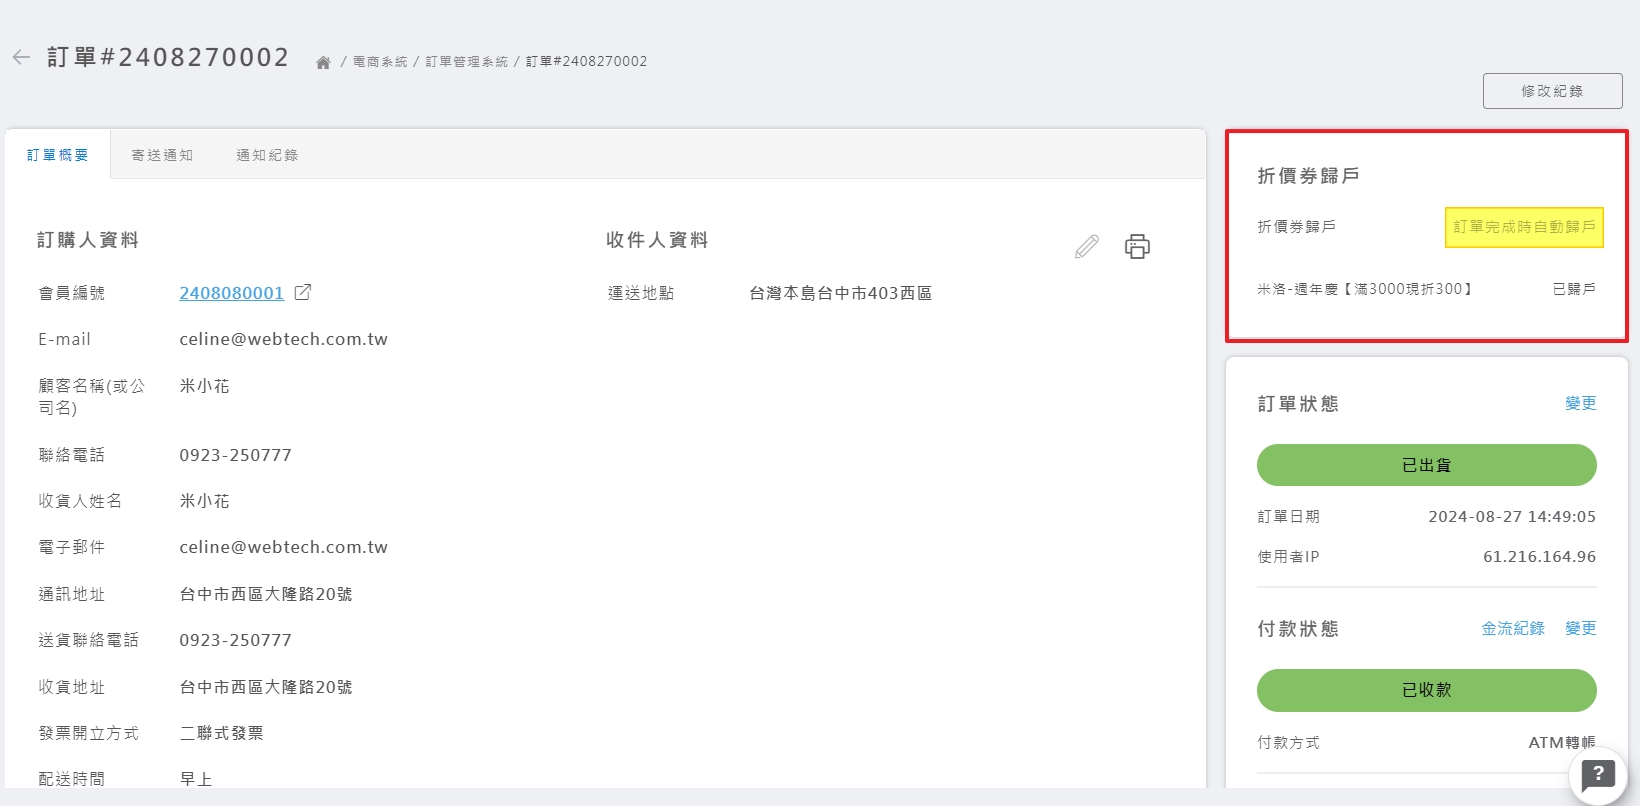Open the help question mark bubble

(1597, 774)
